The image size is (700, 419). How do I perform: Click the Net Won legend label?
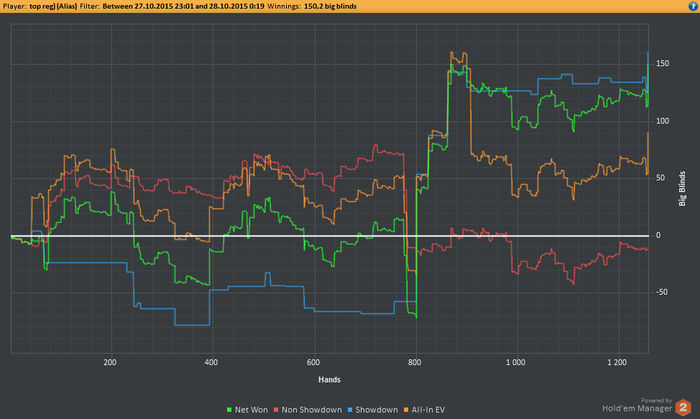(x=251, y=410)
